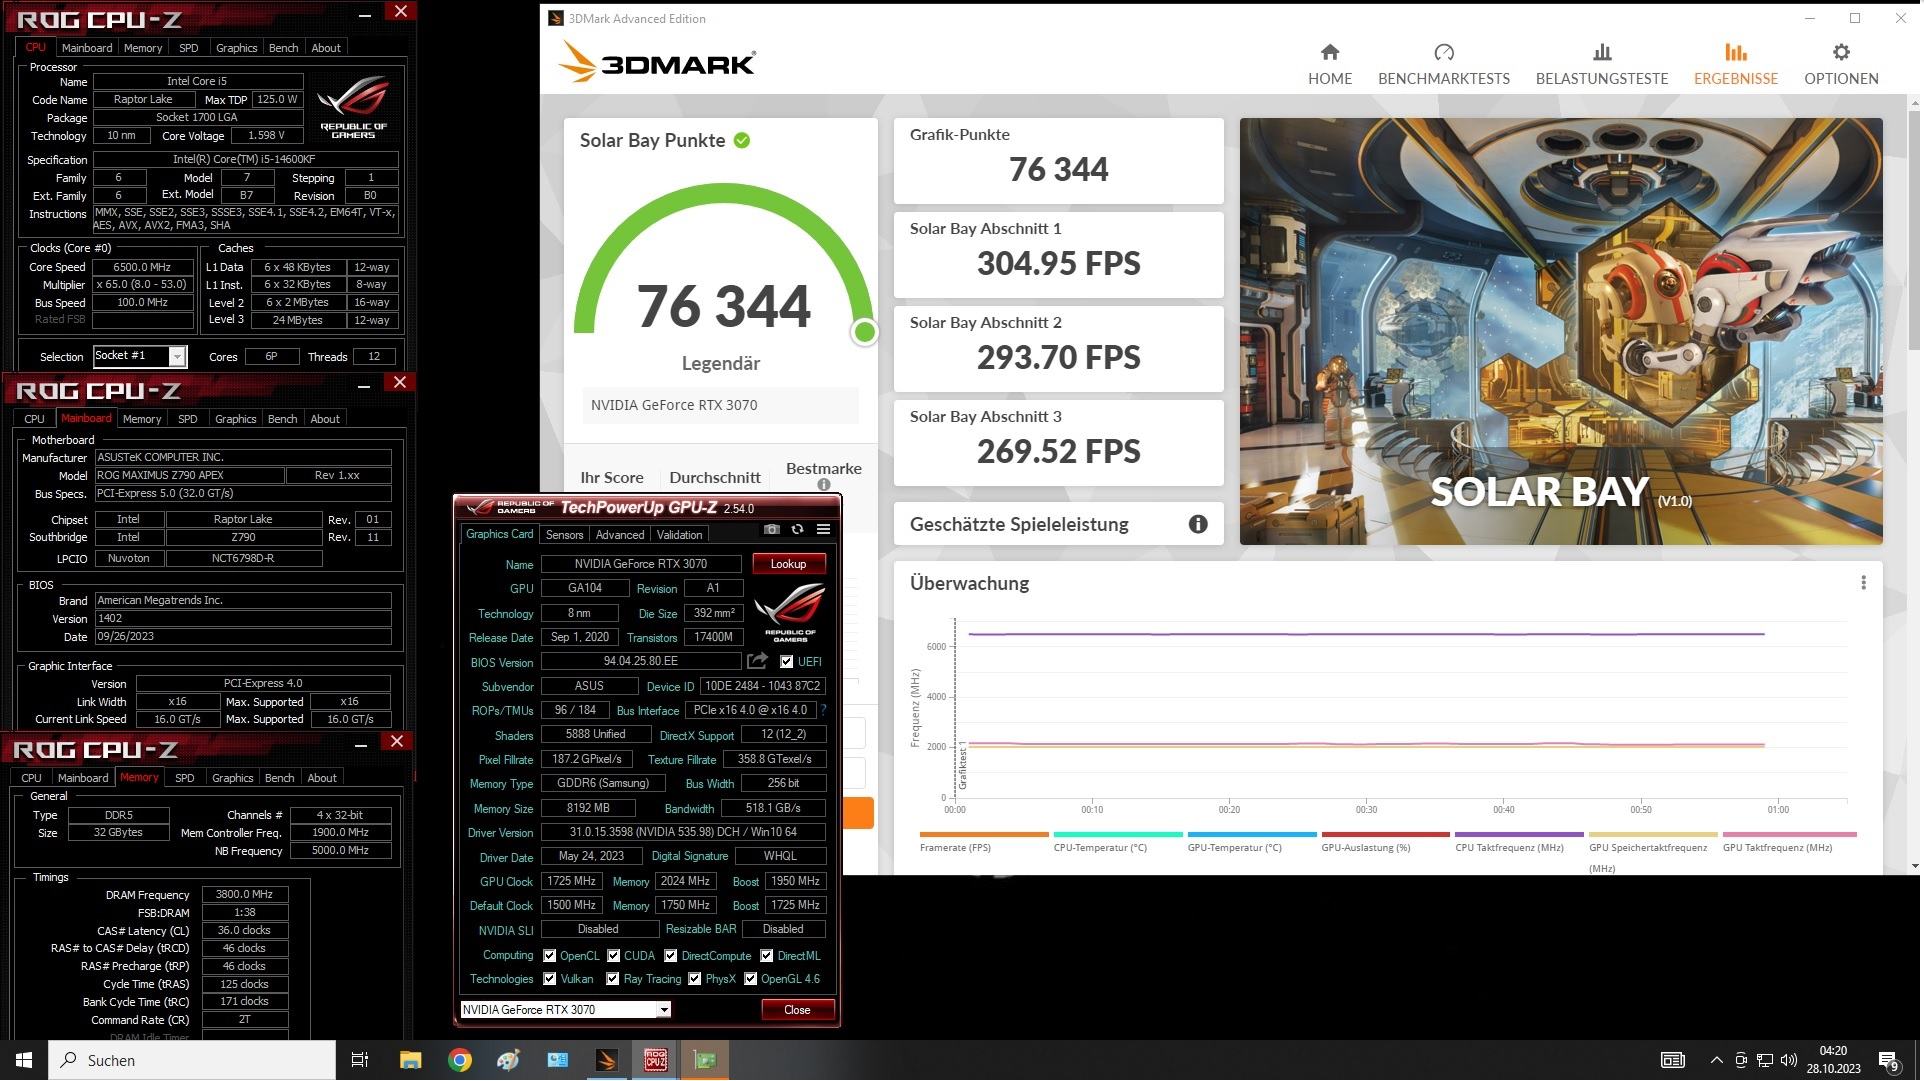
Task: Click info icon beside Geschätzte Spieleleistung
Action: point(1200,525)
